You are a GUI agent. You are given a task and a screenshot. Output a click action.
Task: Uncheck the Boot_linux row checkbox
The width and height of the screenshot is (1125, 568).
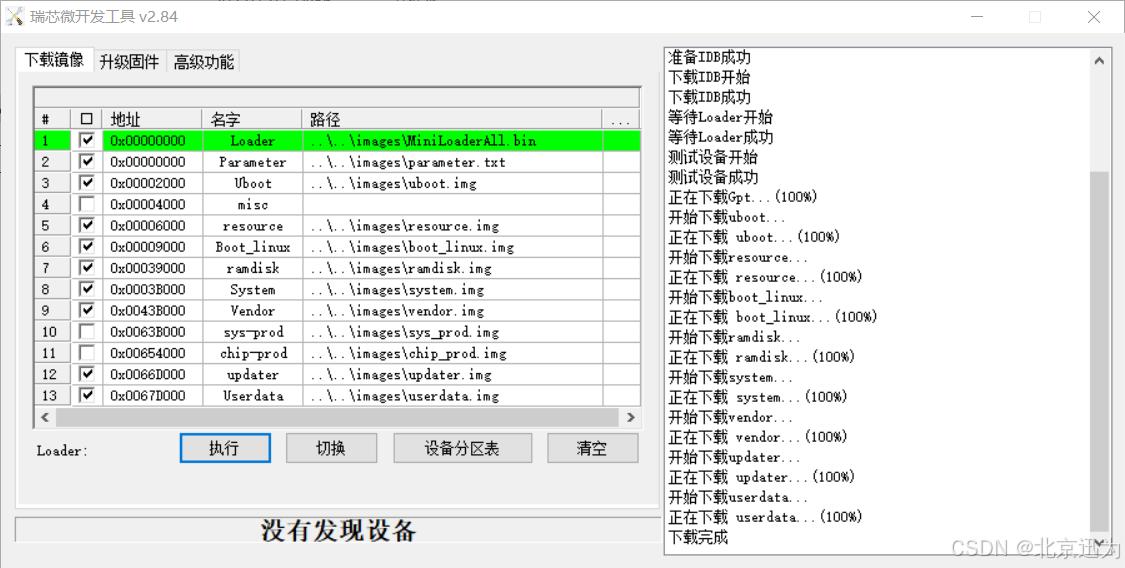[87, 247]
